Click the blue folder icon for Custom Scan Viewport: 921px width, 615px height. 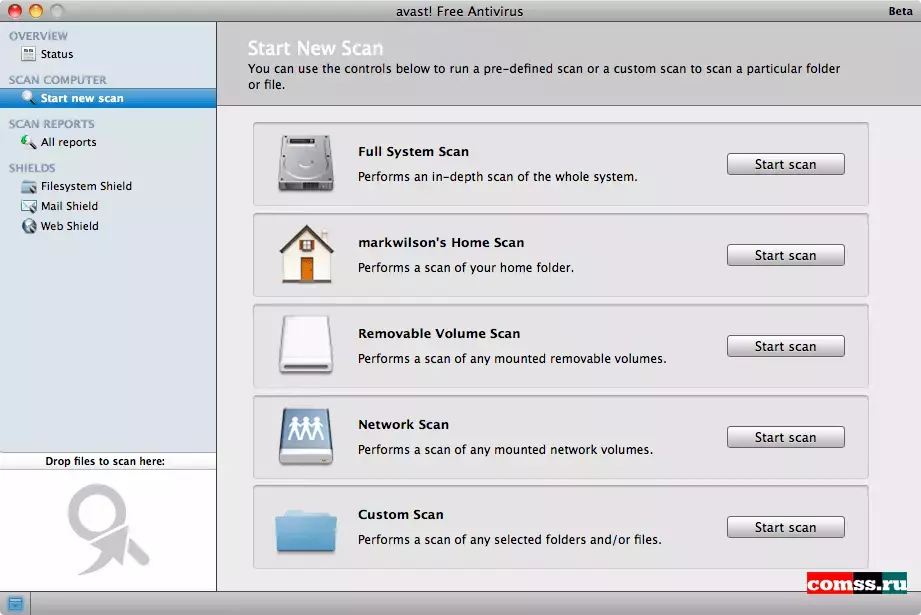[x=306, y=530]
